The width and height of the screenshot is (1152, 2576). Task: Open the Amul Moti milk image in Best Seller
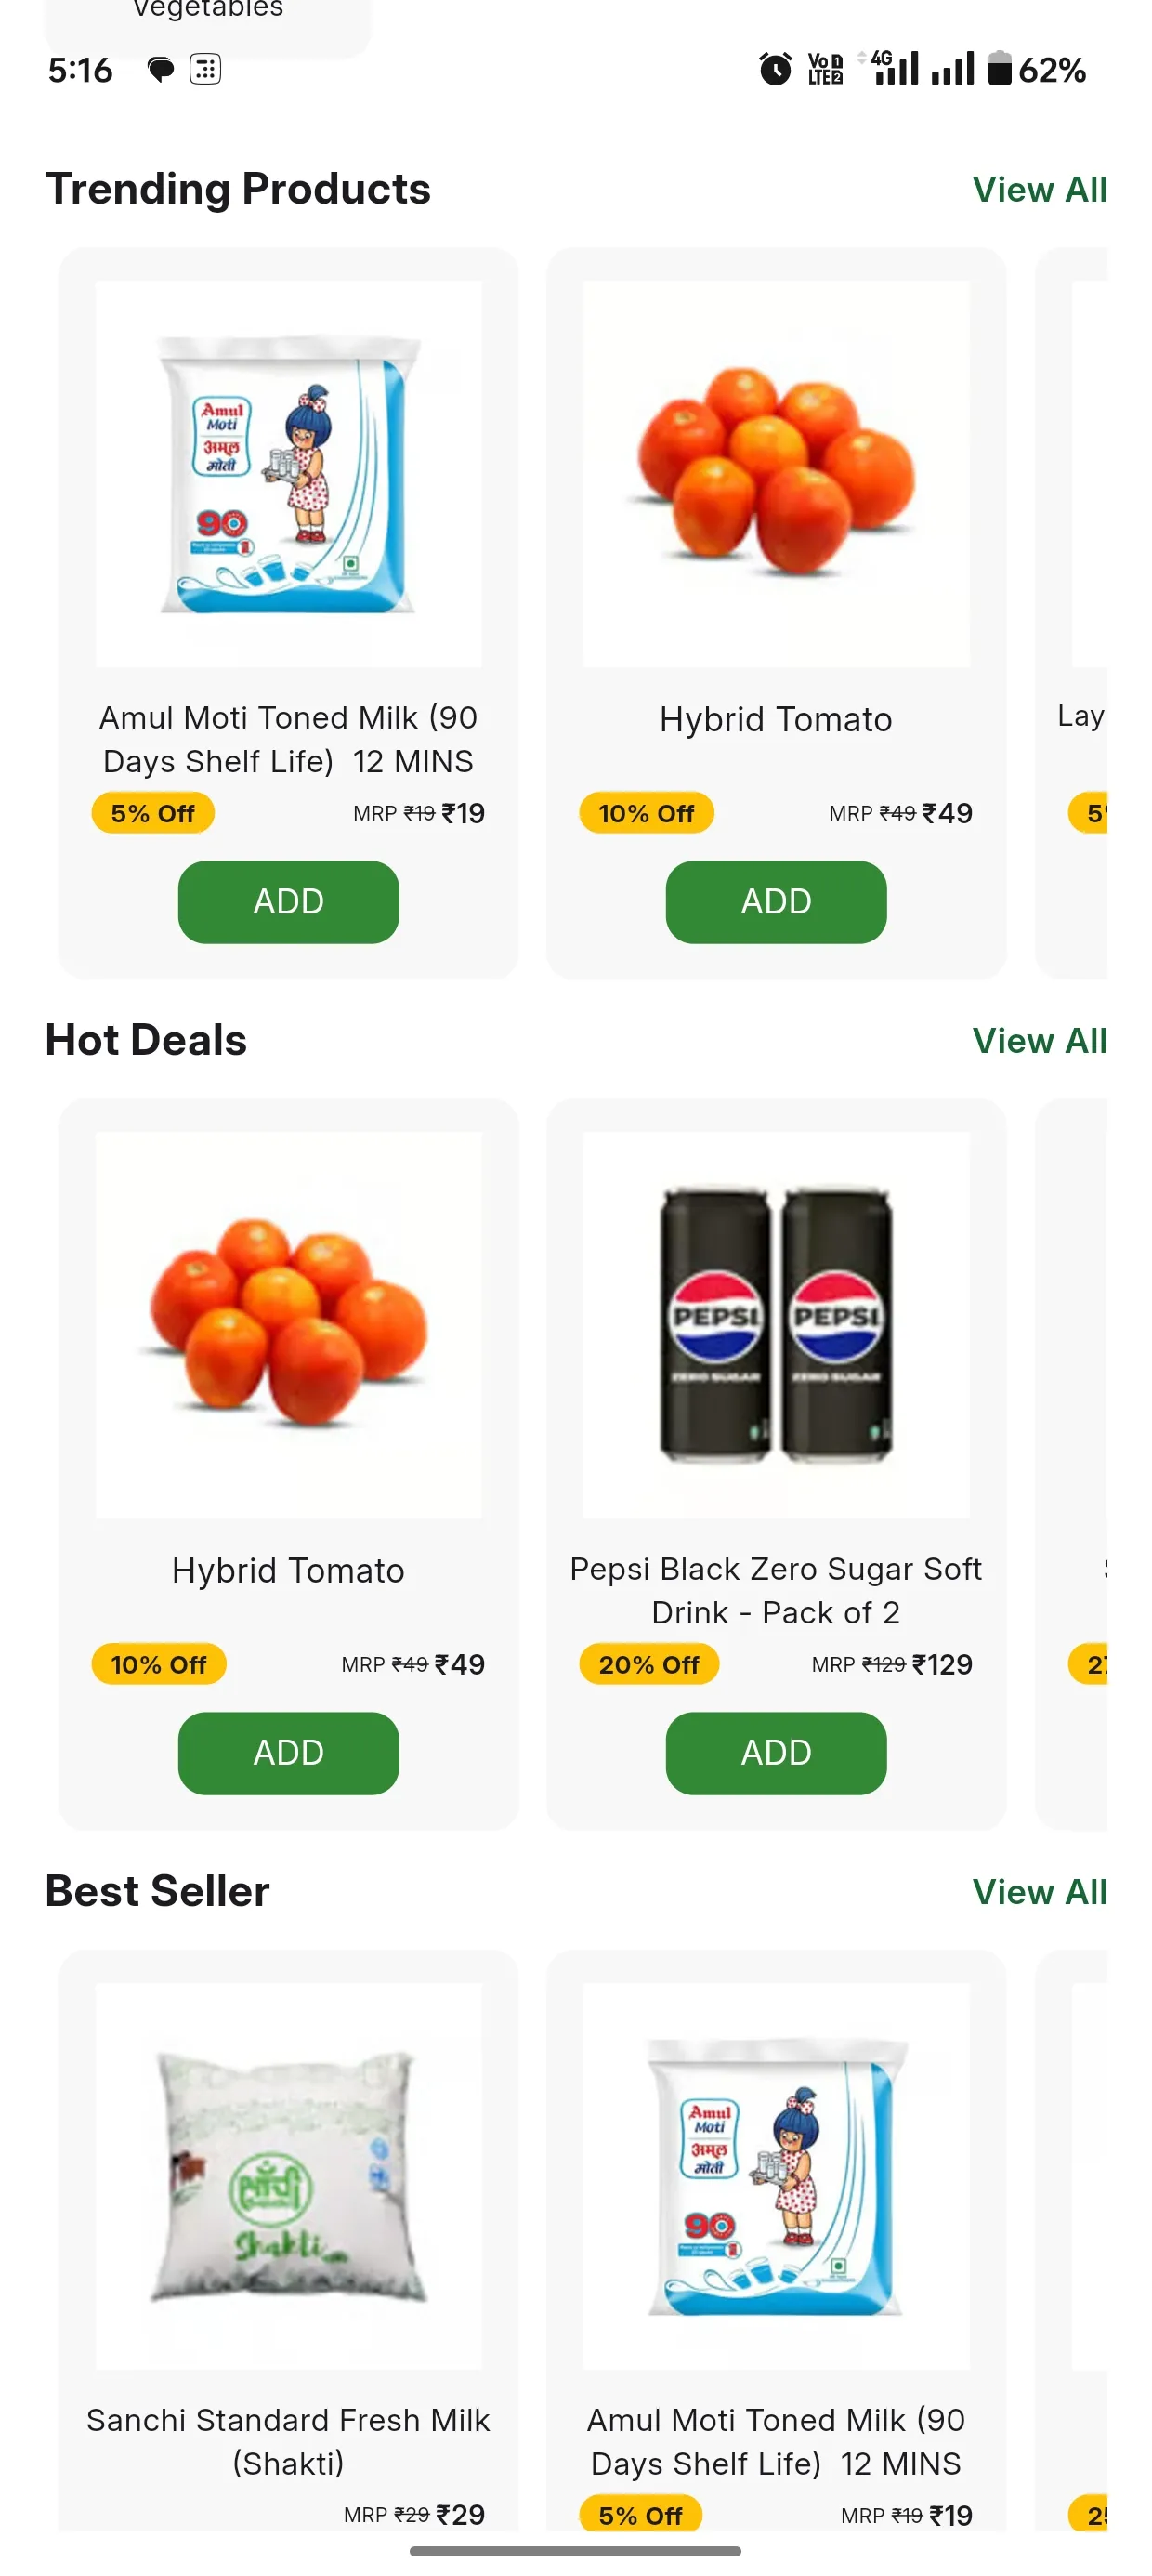pos(776,2176)
